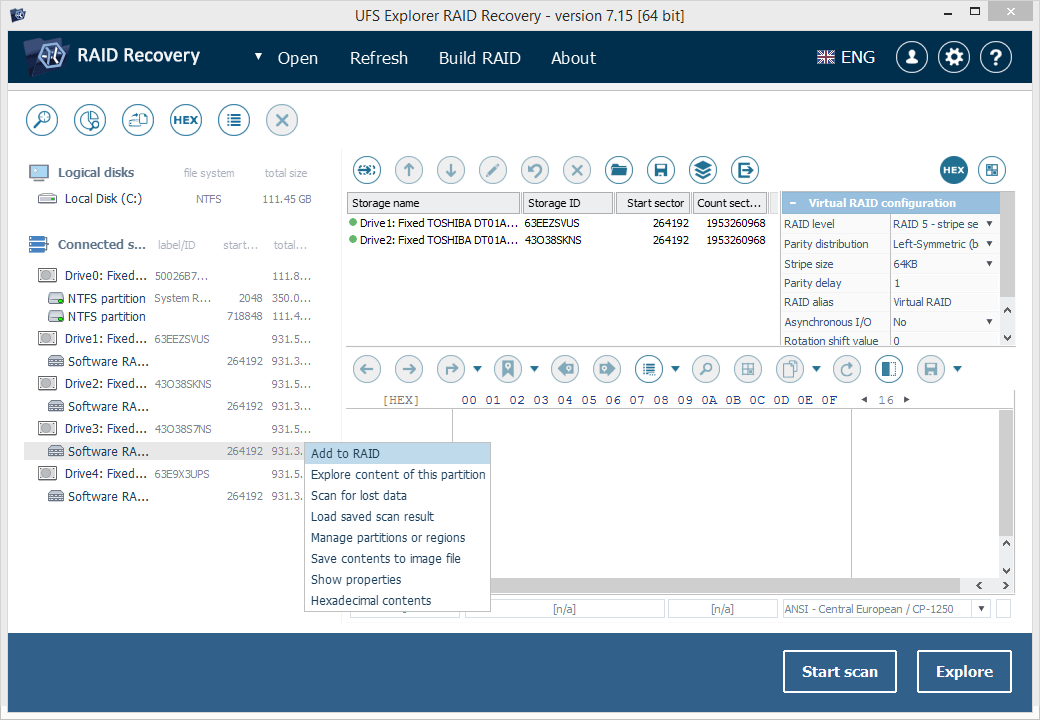1040x720 pixels.
Task: Open the RAID level dropdown
Action: tap(989, 224)
